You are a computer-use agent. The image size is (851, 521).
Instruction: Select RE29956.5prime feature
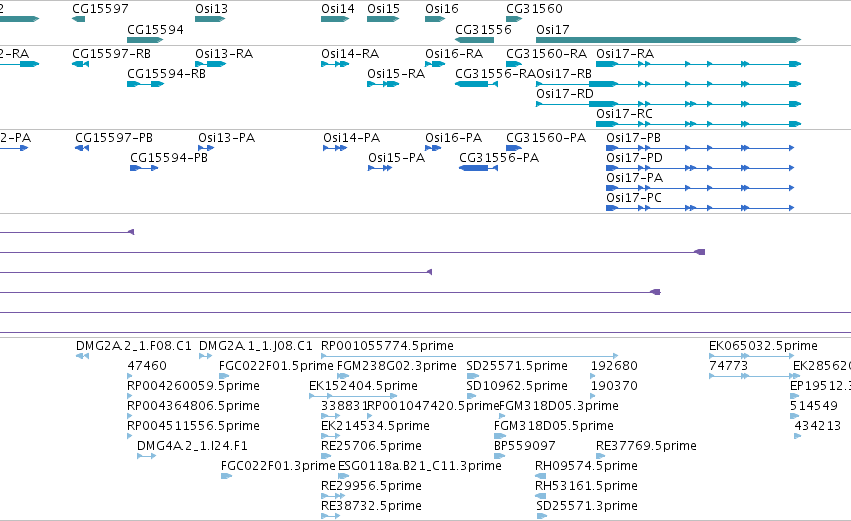pyautogui.click(x=371, y=486)
